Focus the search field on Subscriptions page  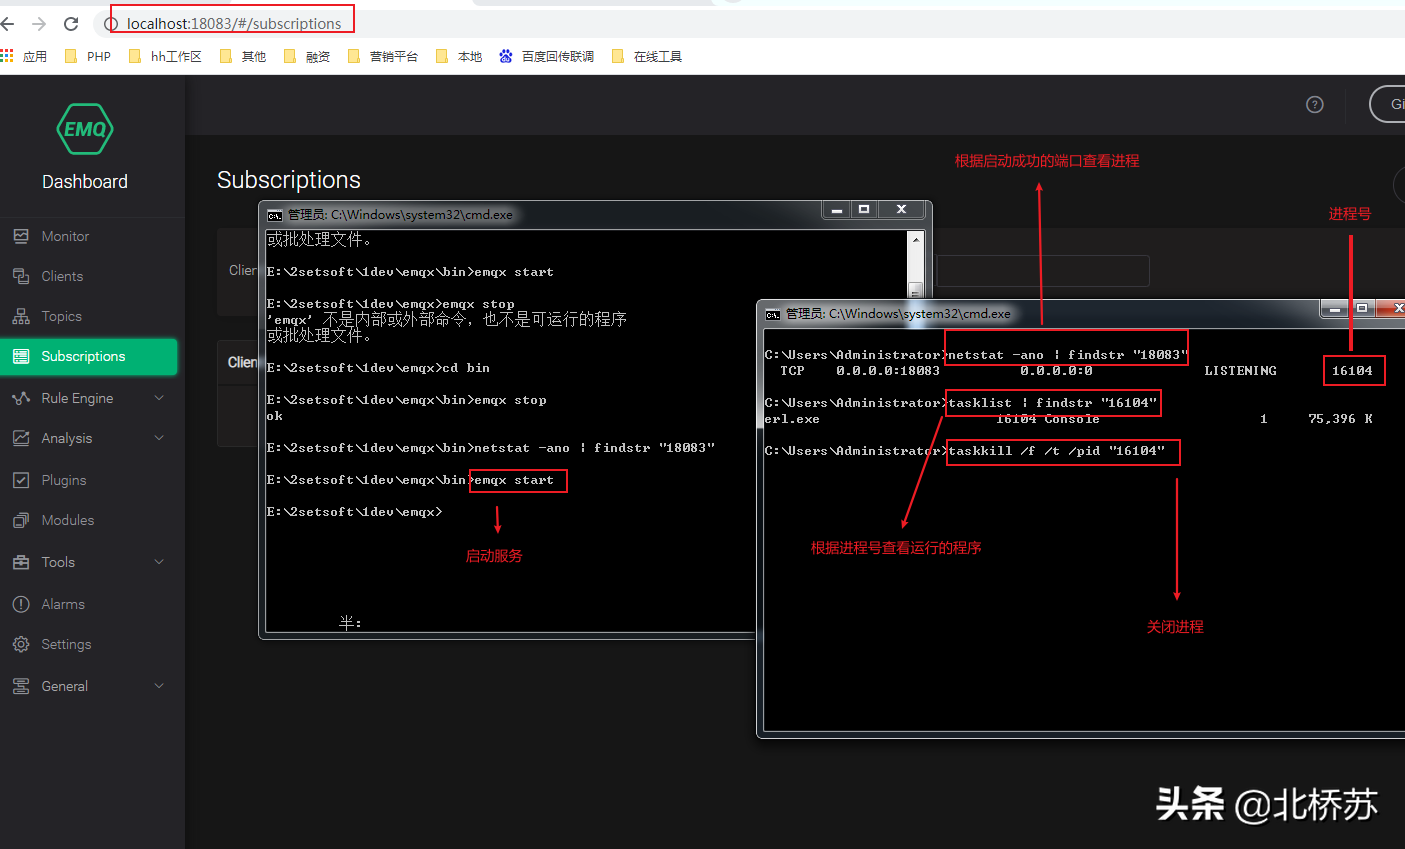click(x=1043, y=271)
